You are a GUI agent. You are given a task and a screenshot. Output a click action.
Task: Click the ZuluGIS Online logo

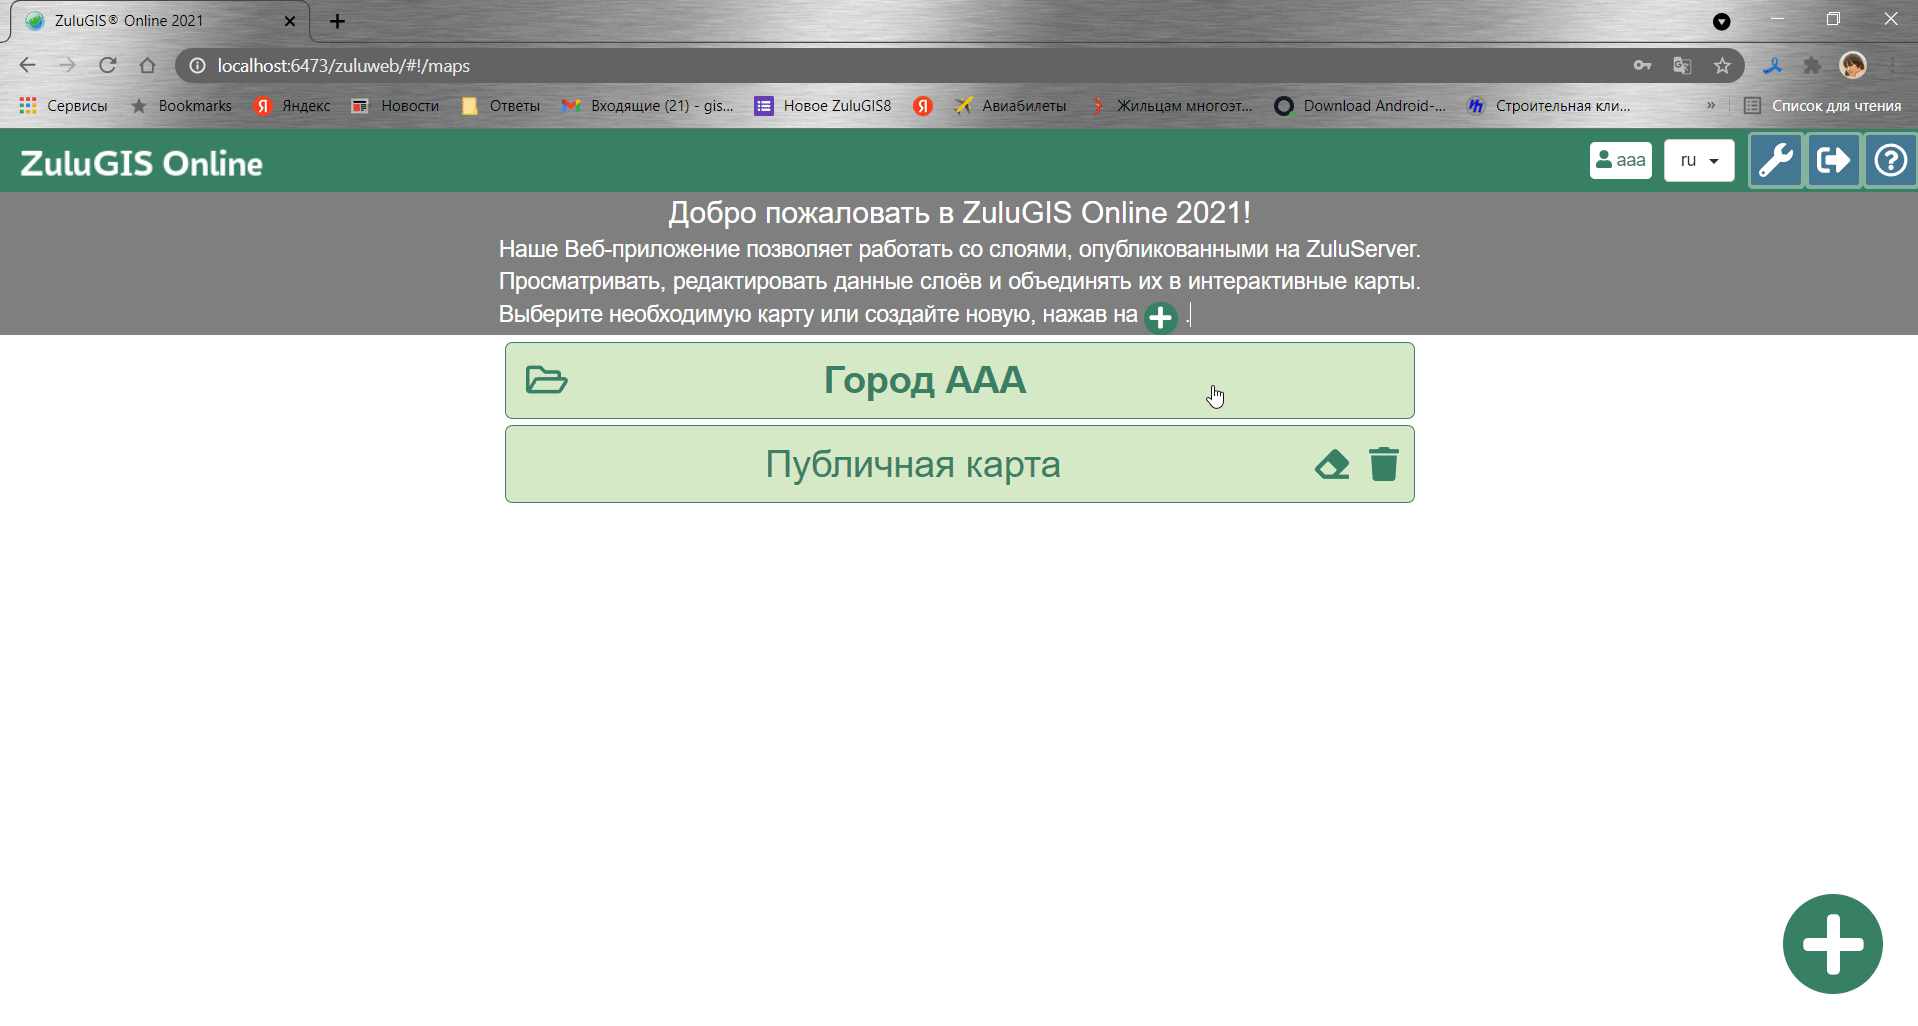tap(140, 161)
